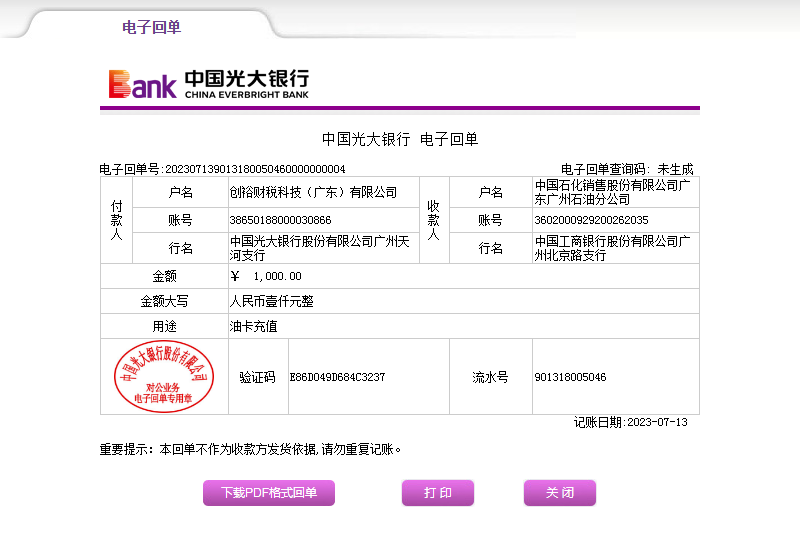800x534 pixels.
Task: Click verification code E86D049D684C3237
Action: (337, 377)
